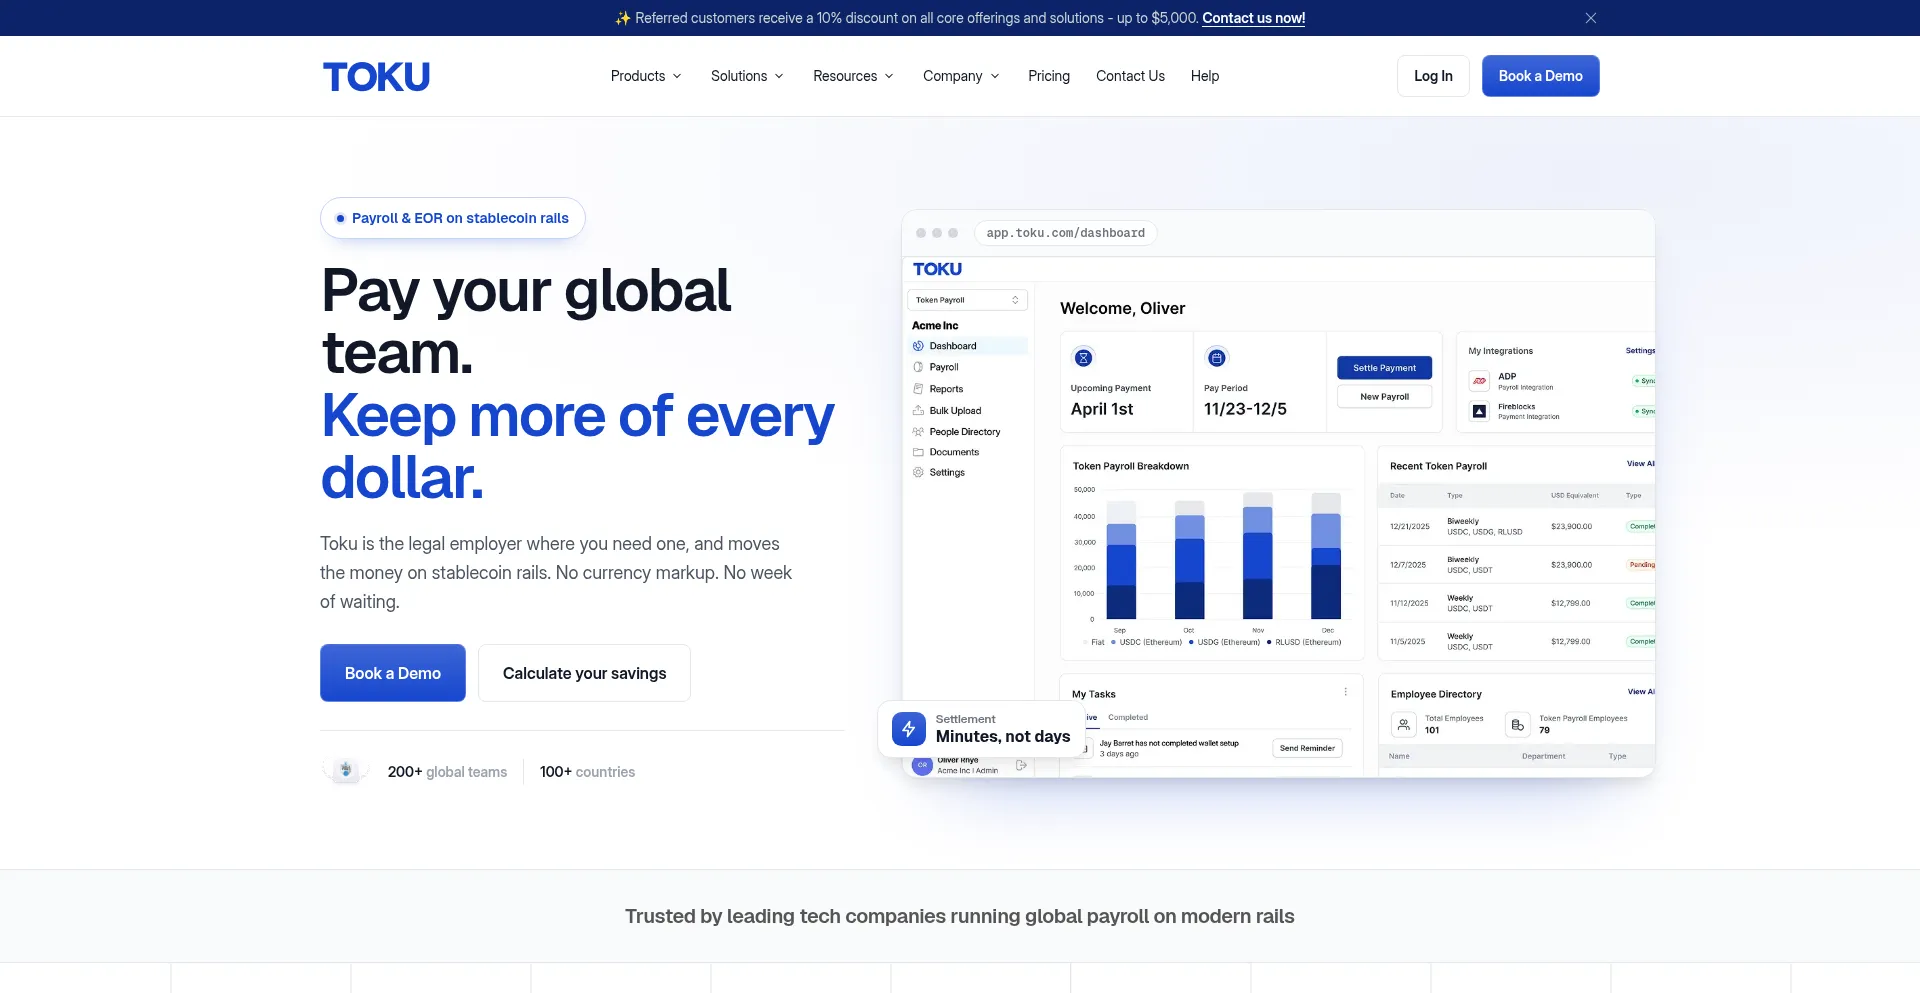1920x993 pixels.
Task: Click View All beside Employee Directory
Action: tap(1641, 692)
